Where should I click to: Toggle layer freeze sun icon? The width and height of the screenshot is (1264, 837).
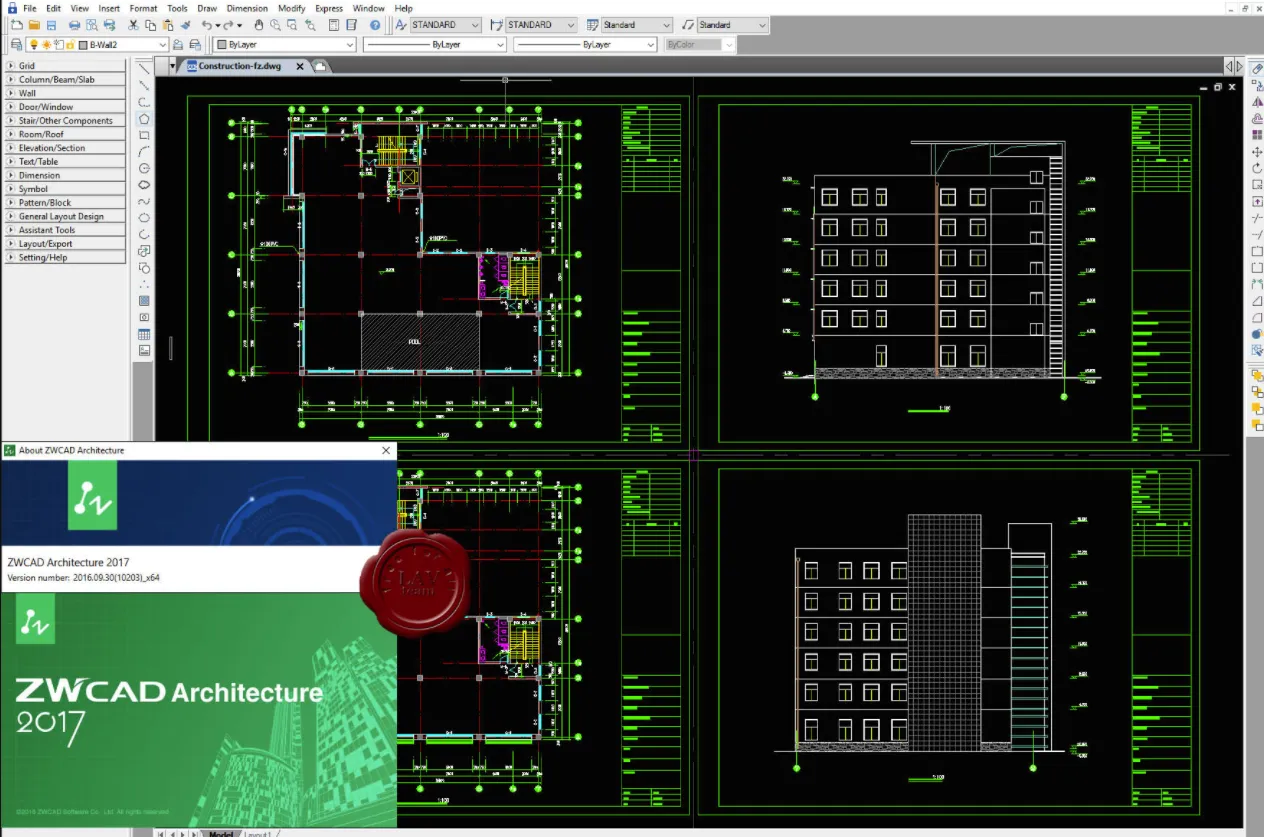[46, 44]
